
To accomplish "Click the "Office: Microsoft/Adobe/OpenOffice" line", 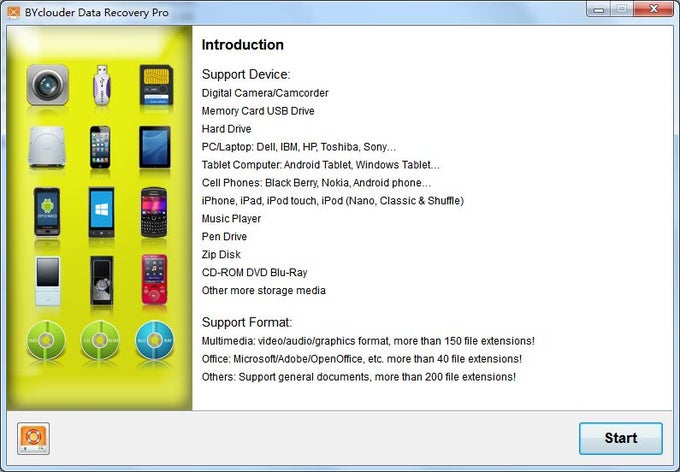I will [x=362, y=359].
